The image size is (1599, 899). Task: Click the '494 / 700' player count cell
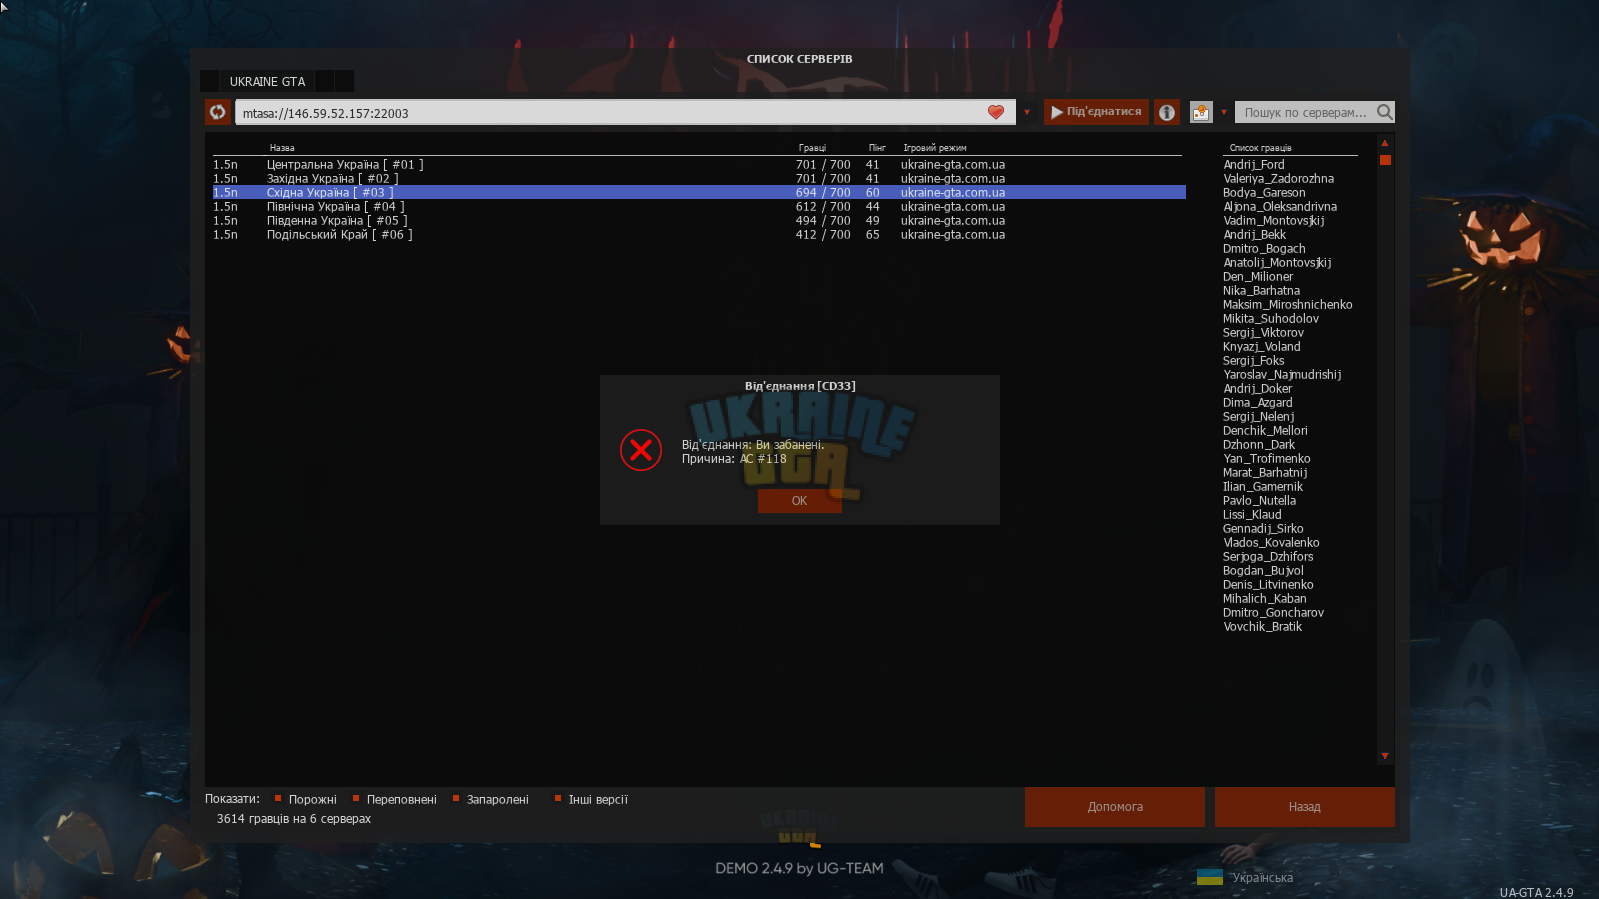click(823, 220)
